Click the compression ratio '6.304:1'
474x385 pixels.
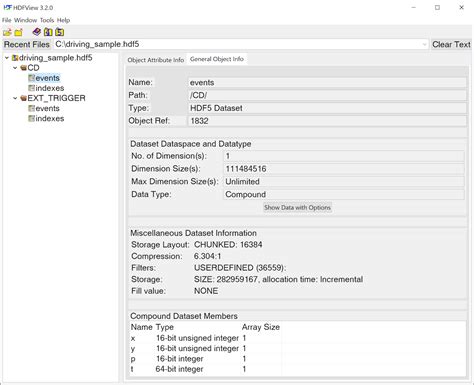pyautogui.click(x=207, y=256)
